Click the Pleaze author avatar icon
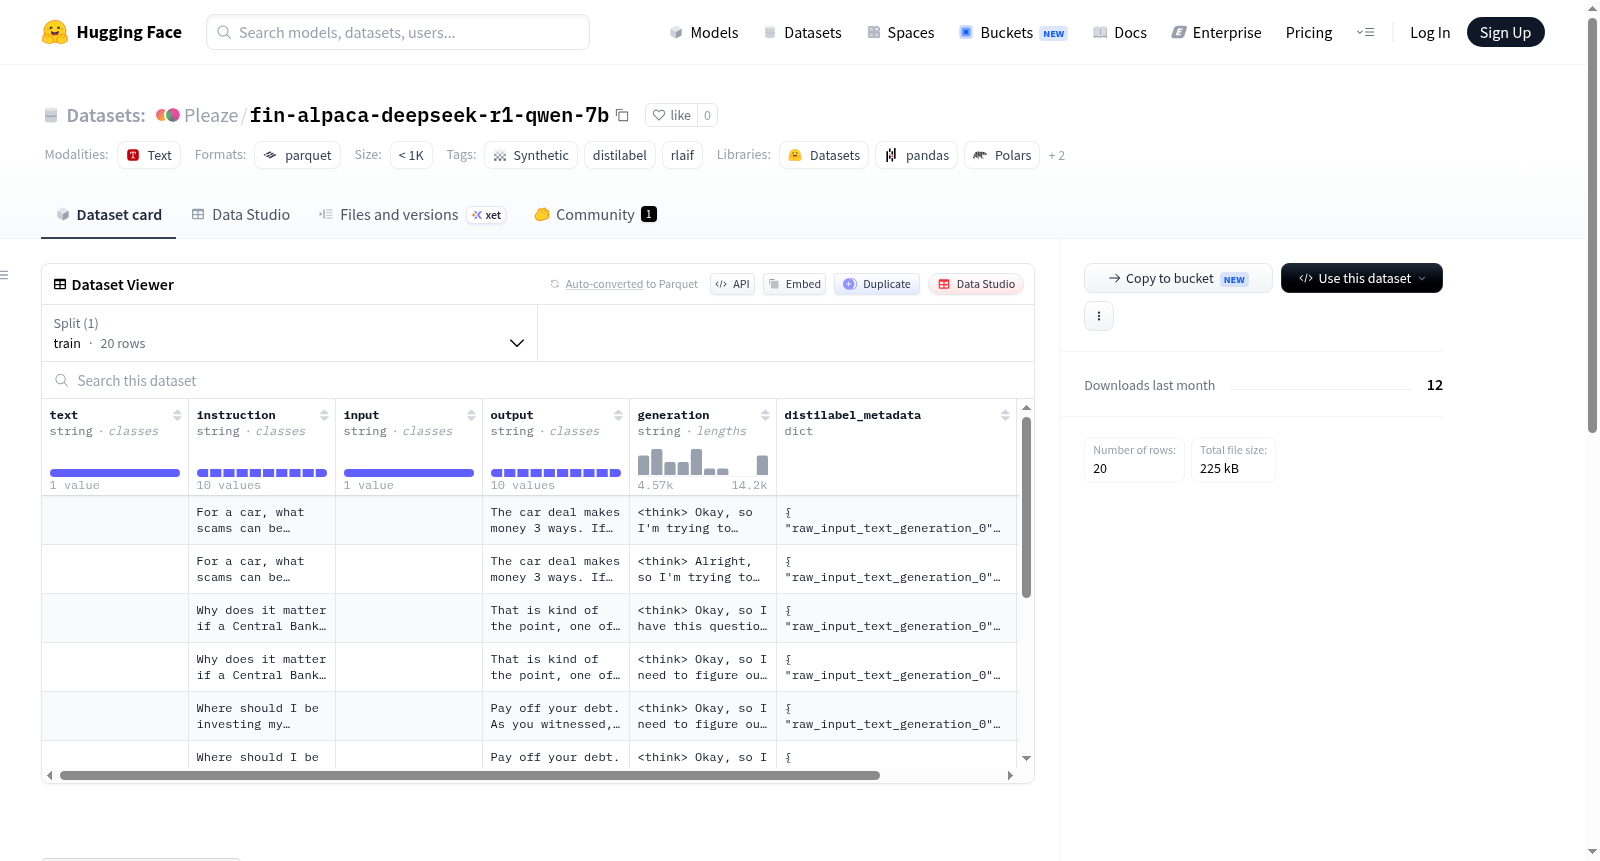Image resolution: width=1600 pixels, height=861 pixels. coord(168,115)
